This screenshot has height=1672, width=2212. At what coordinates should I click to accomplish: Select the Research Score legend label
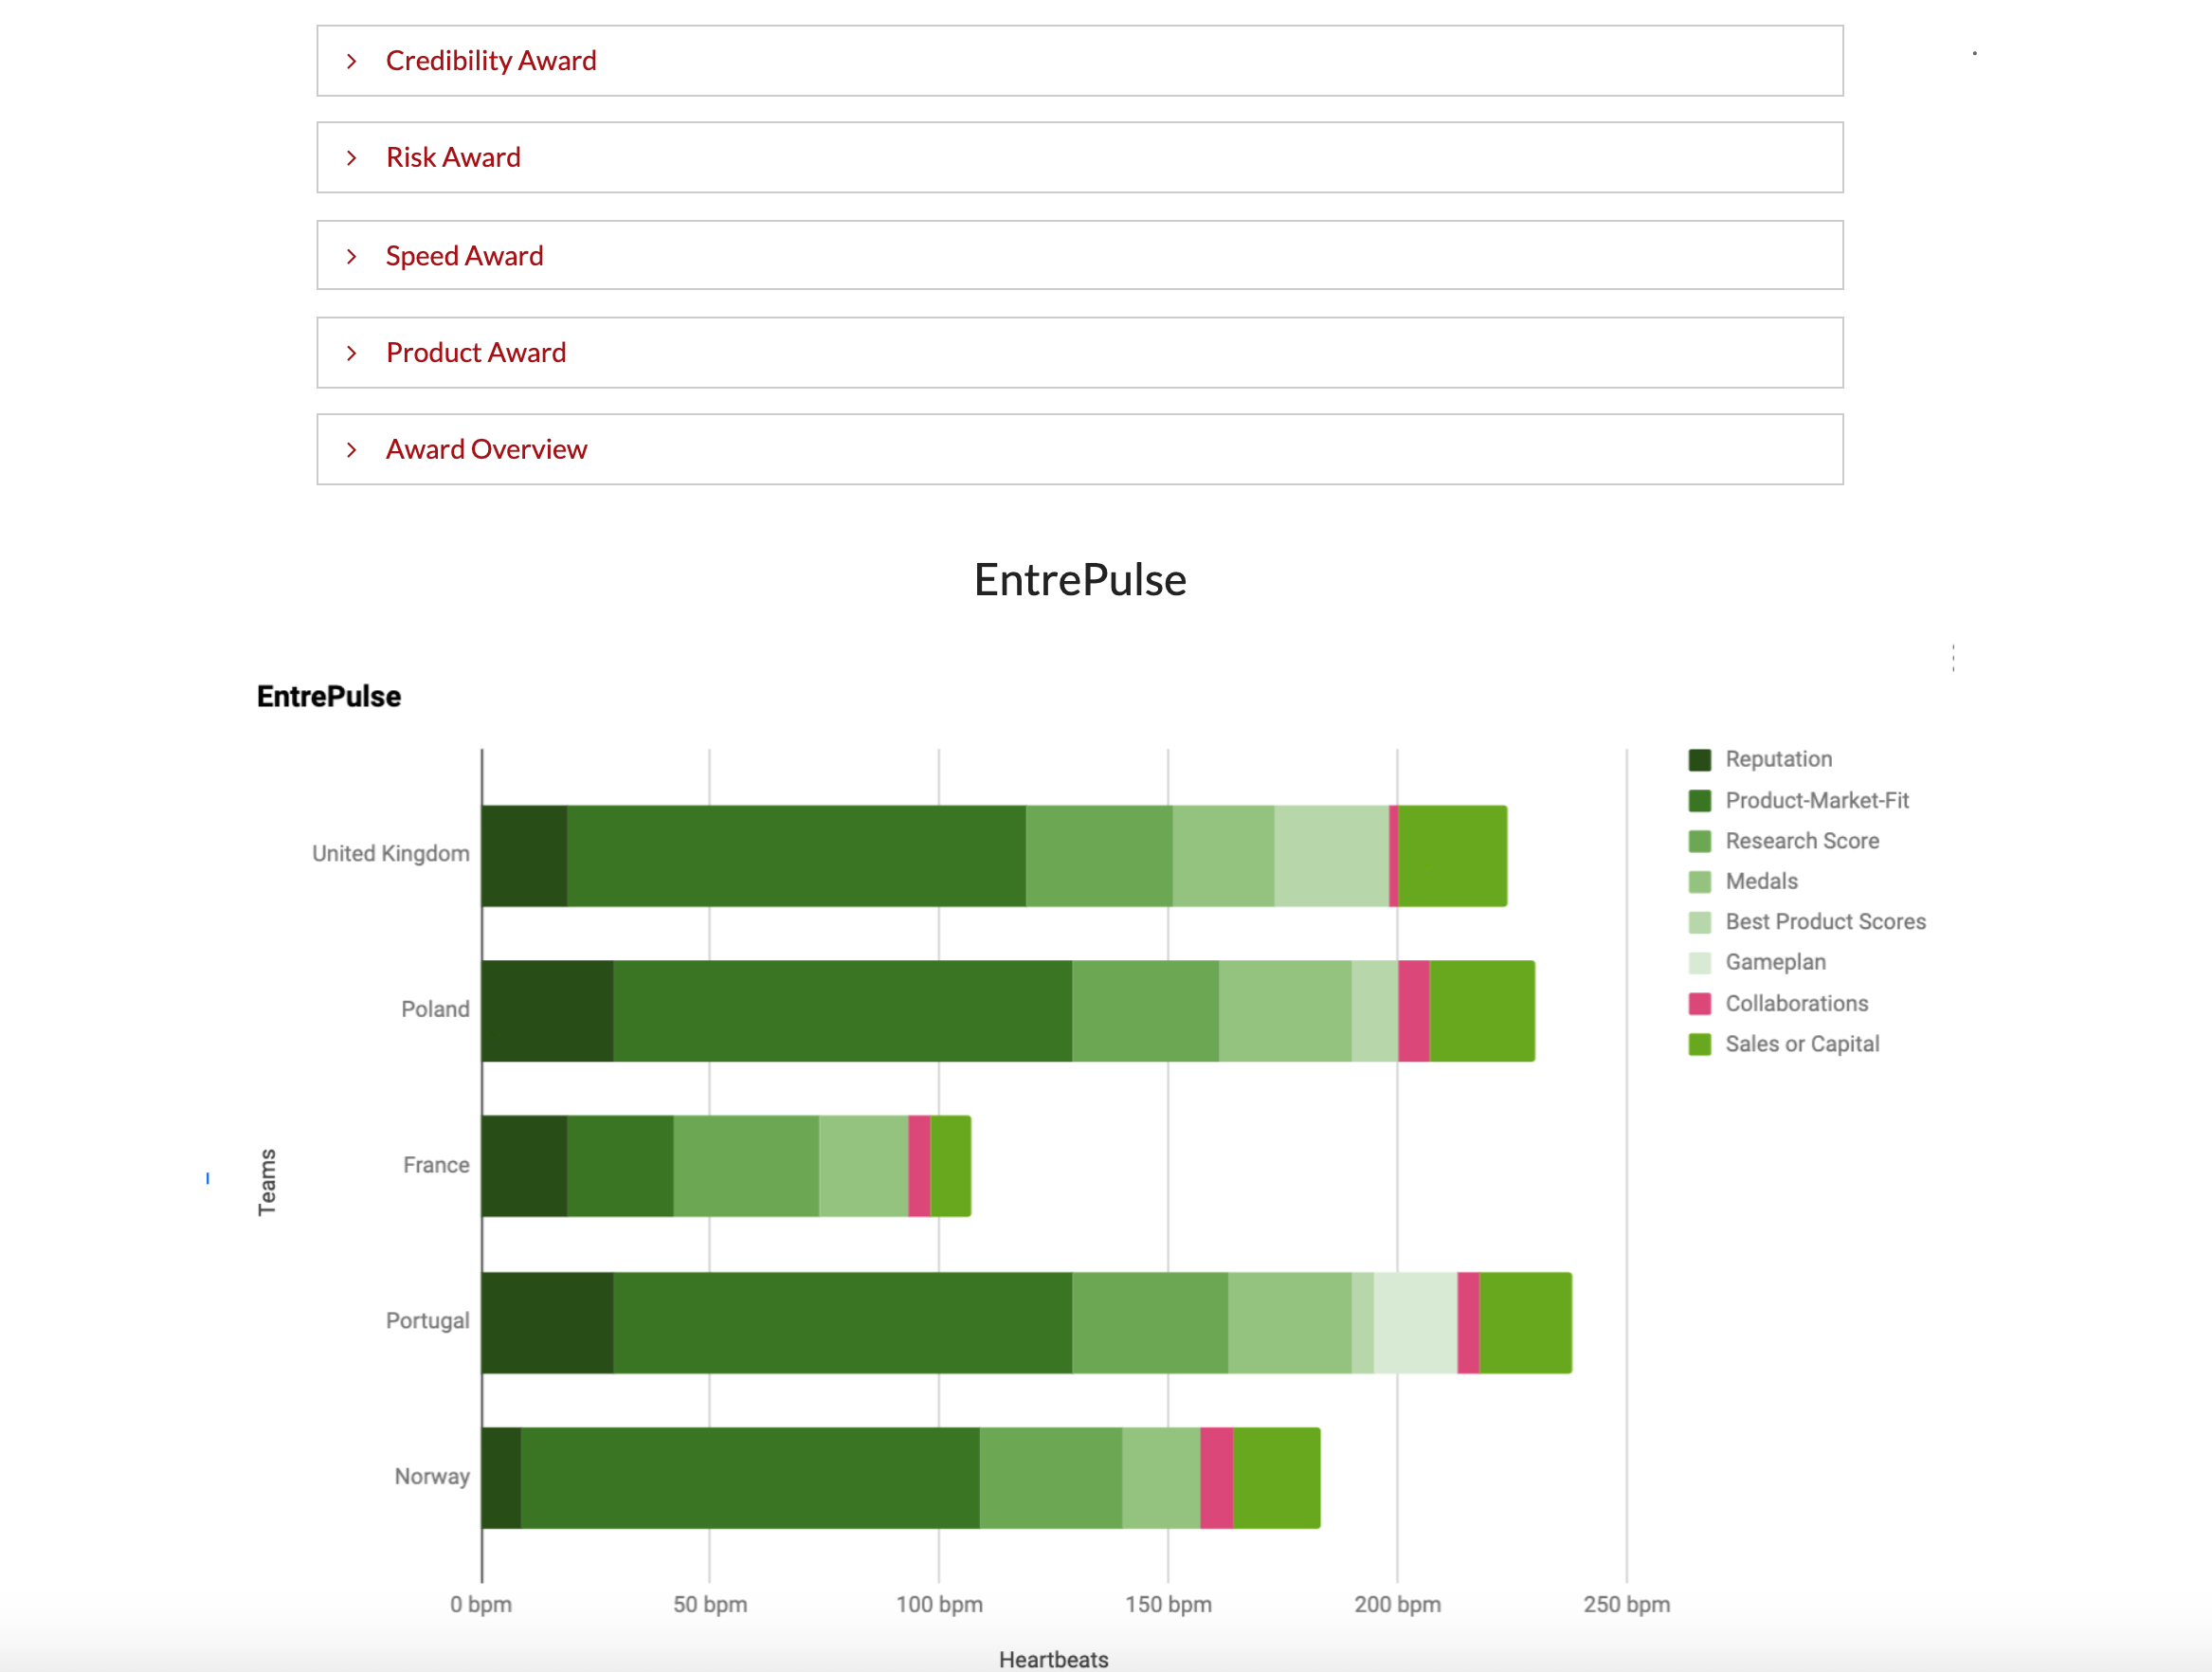pyautogui.click(x=1802, y=841)
